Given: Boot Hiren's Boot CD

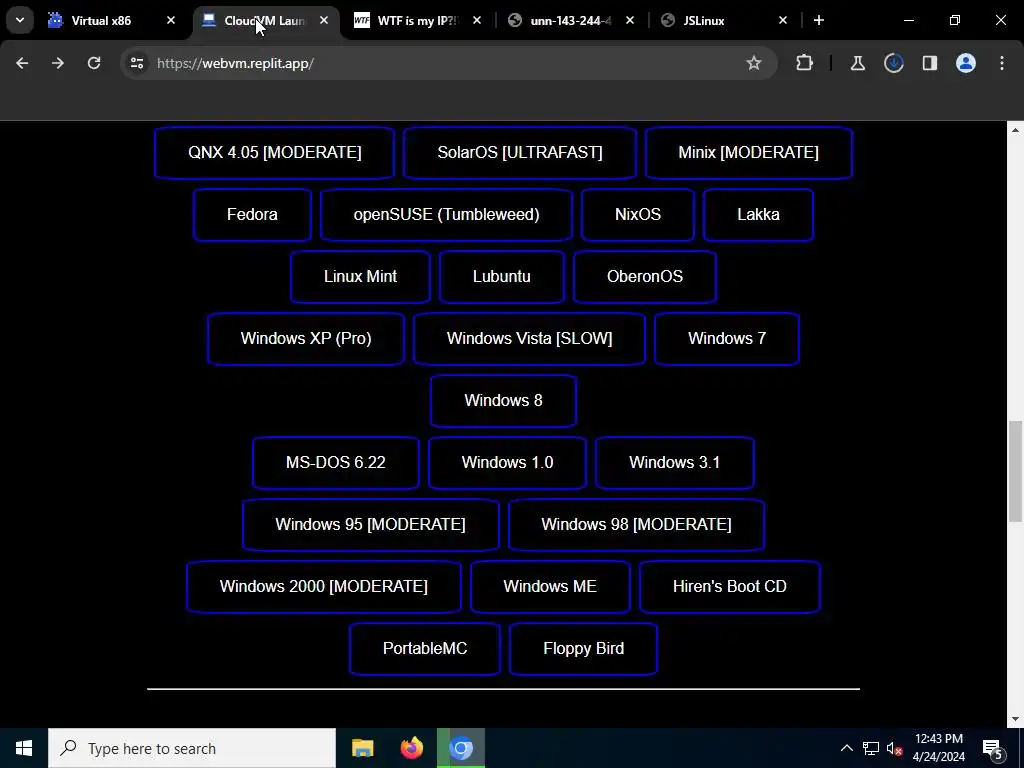Looking at the screenshot, I should point(729,587).
